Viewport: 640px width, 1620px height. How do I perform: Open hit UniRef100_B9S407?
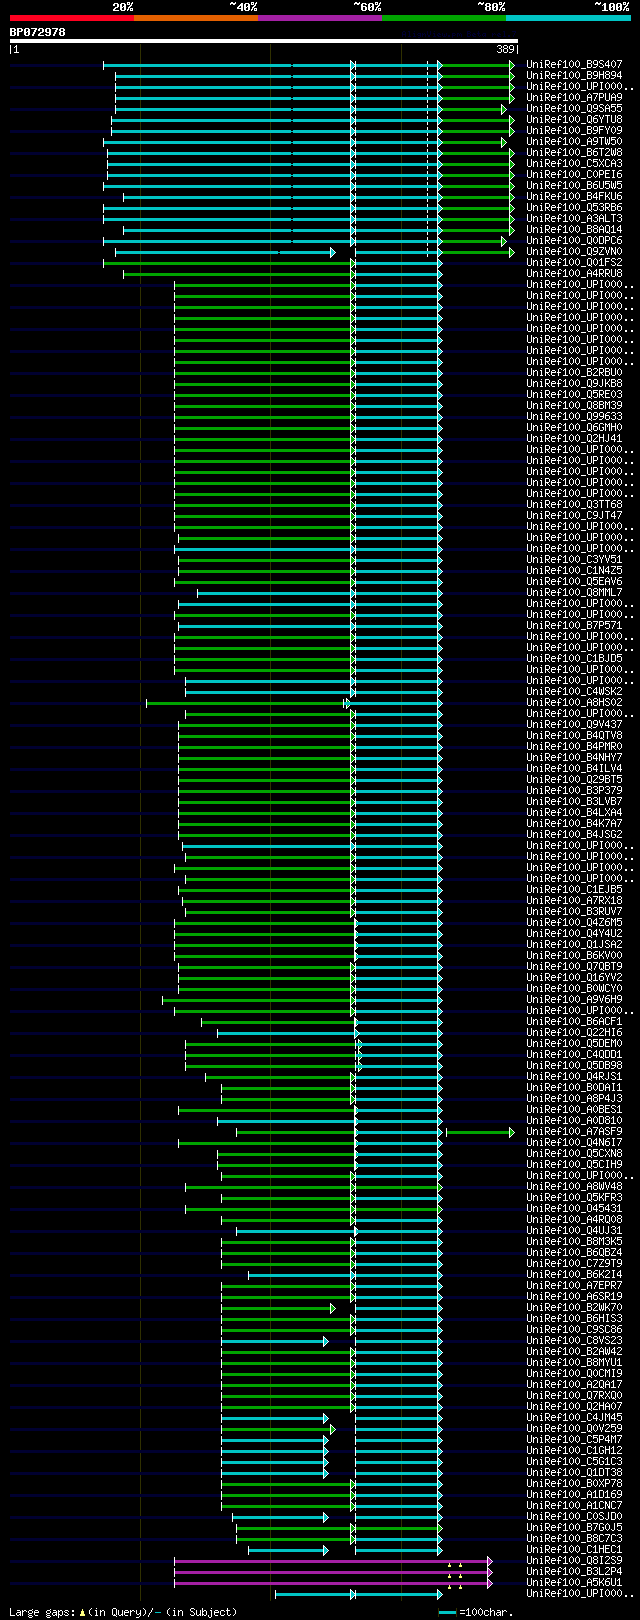[574, 64]
